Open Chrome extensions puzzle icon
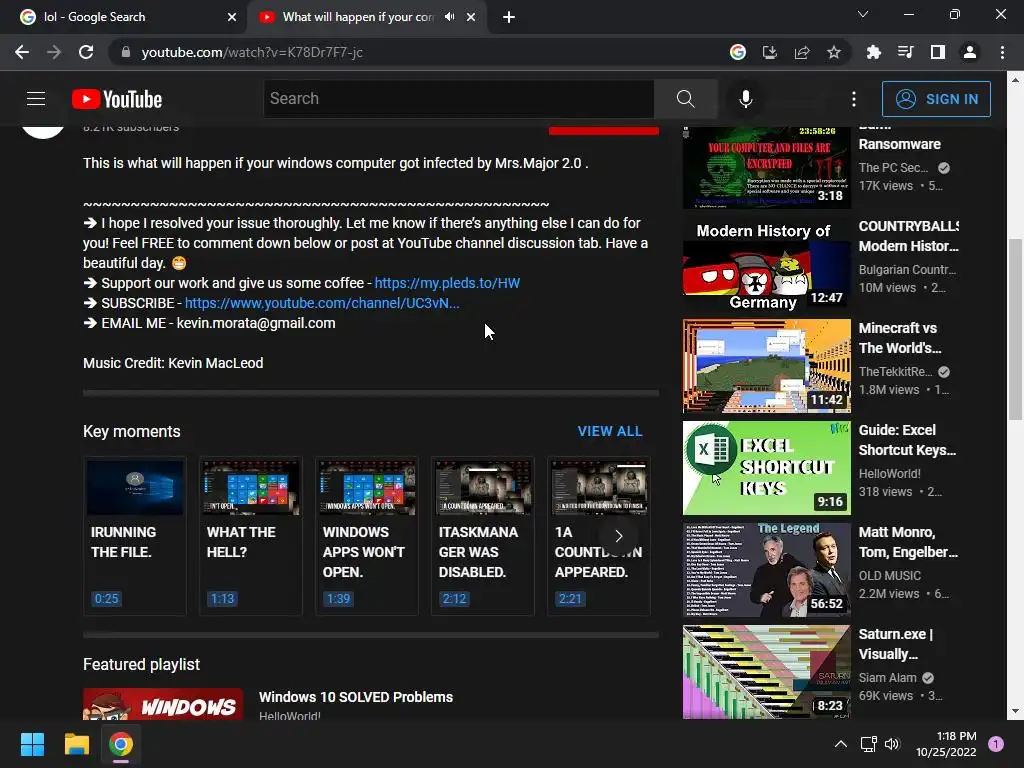Viewport: 1024px width, 768px height. tap(873, 52)
